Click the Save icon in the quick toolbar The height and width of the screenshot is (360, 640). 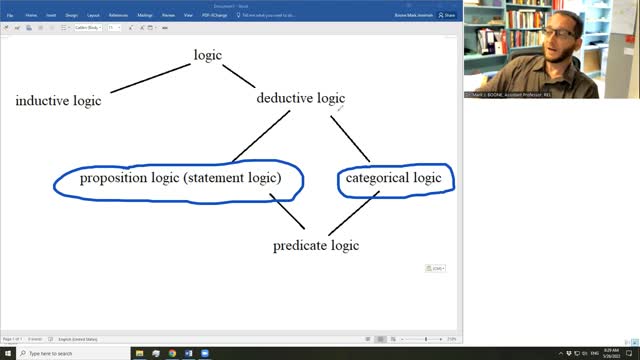(29, 28)
